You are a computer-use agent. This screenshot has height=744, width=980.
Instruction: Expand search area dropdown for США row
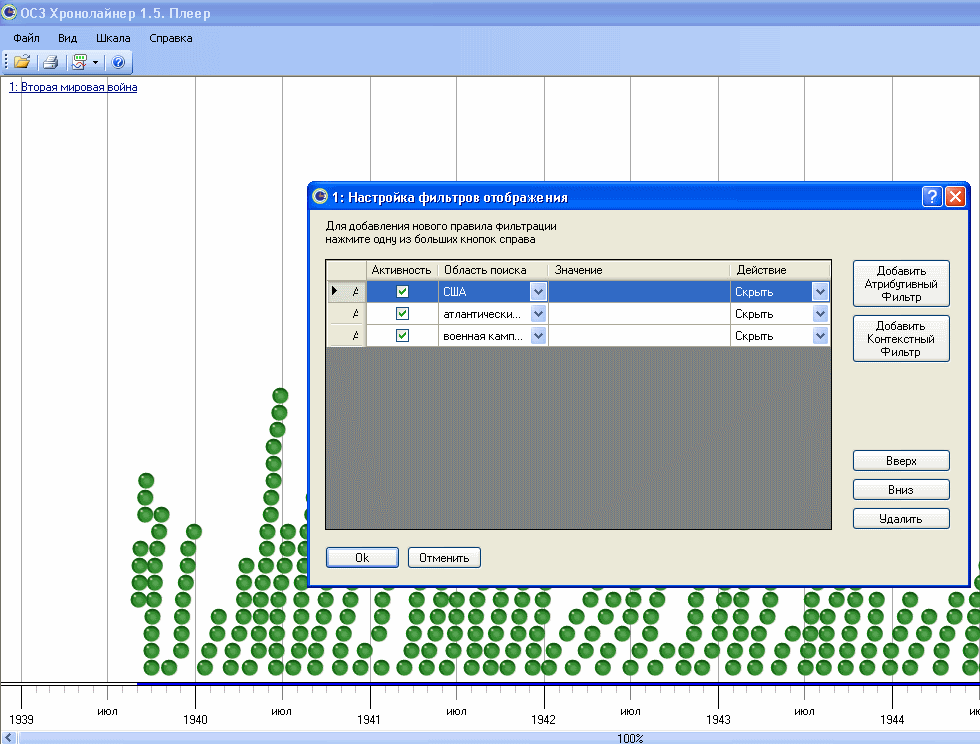(538, 291)
